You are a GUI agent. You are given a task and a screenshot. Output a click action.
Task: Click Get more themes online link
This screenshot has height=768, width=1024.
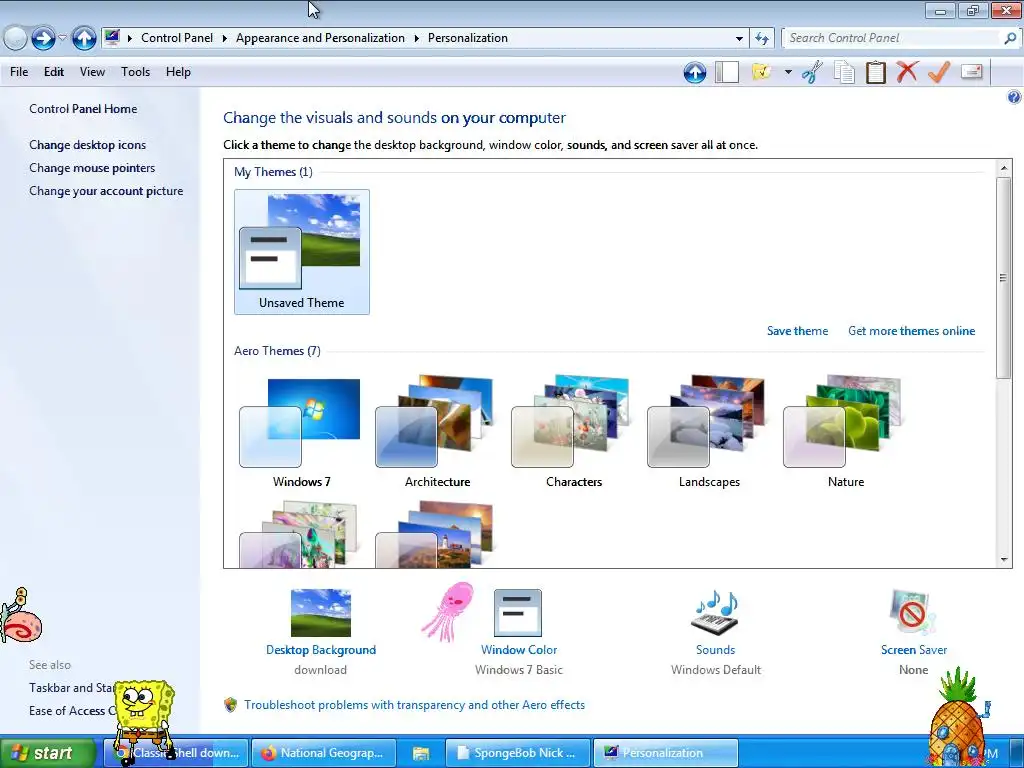click(x=912, y=331)
